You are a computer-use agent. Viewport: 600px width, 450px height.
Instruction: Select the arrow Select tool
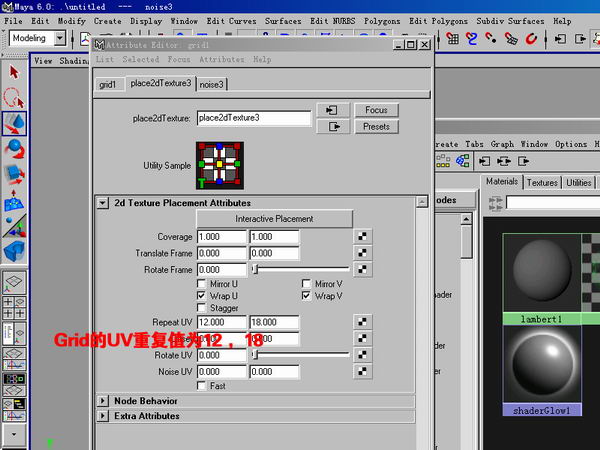(14, 72)
